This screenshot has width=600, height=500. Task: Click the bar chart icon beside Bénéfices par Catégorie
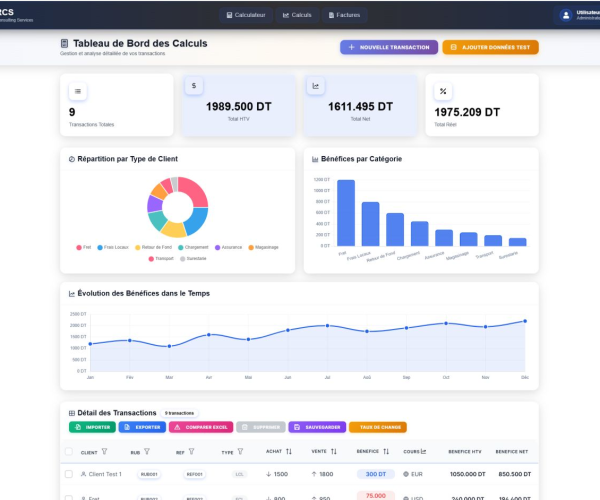click(x=315, y=159)
